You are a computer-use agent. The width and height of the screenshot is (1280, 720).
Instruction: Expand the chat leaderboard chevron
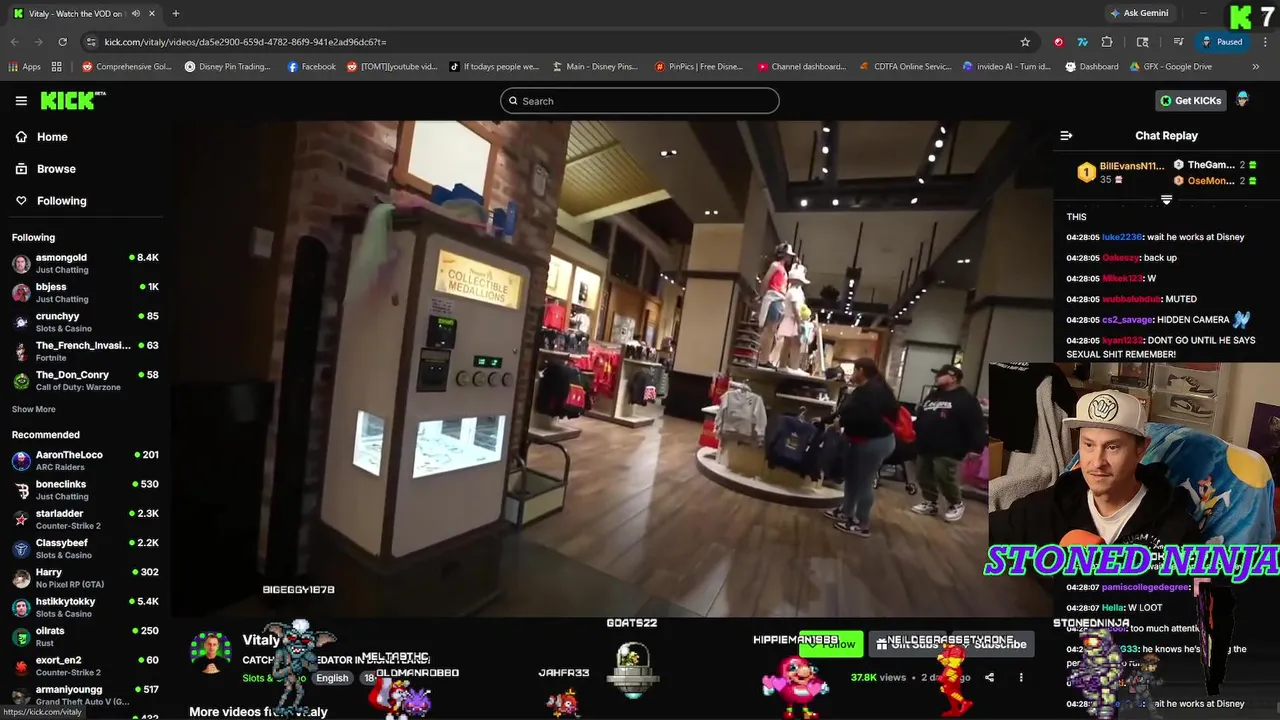pos(1166,200)
